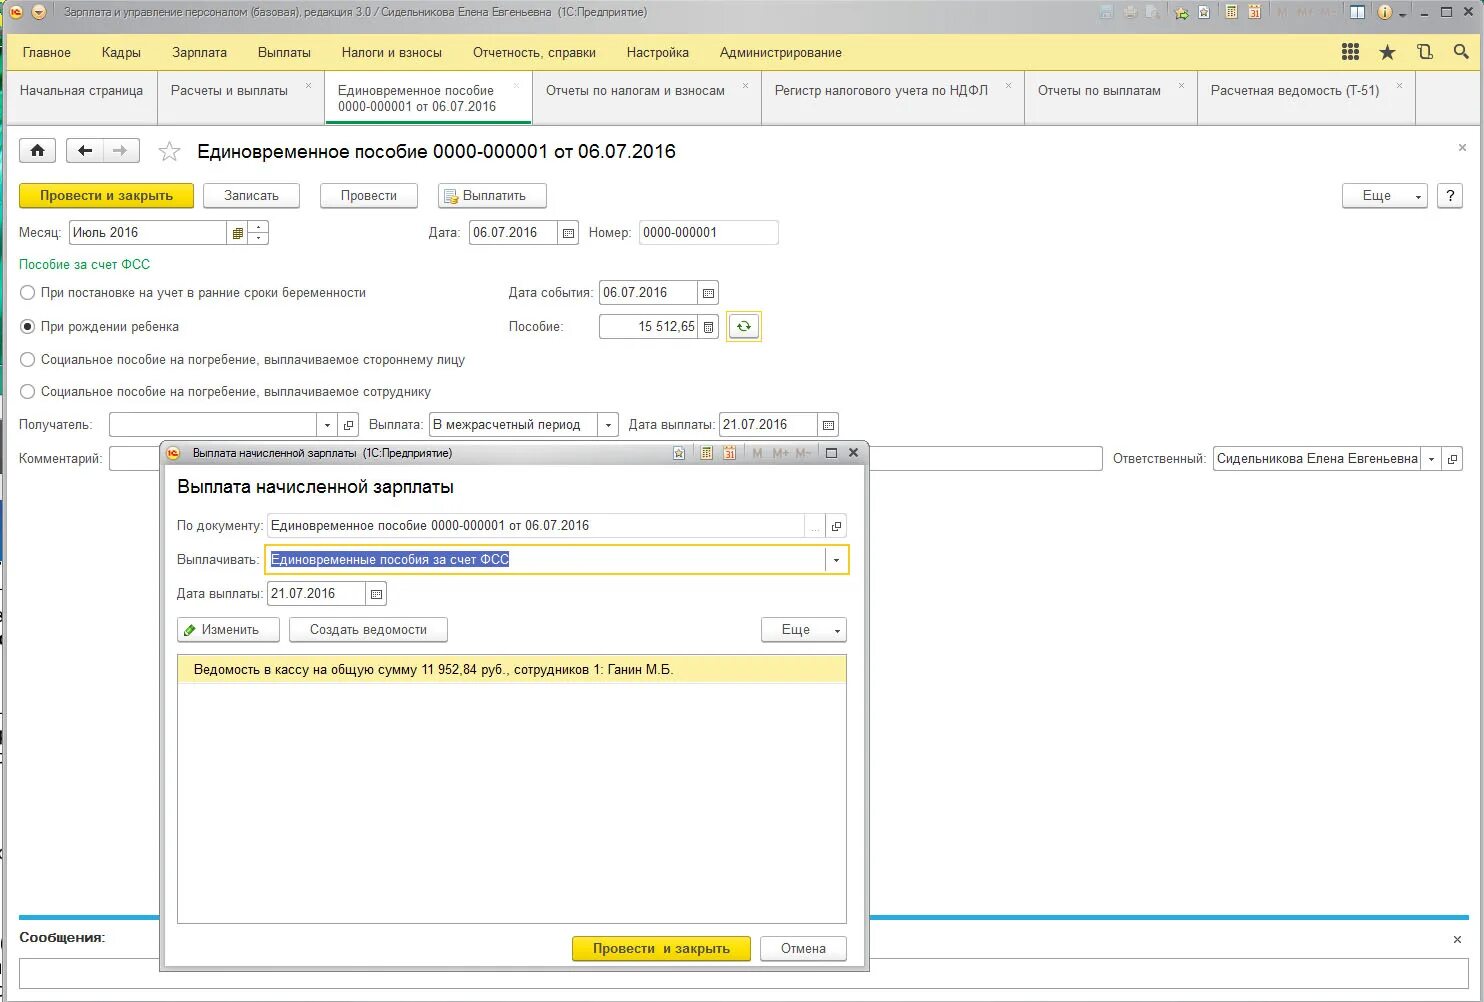The width and height of the screenshot is (1484, 1002).
Task: Expand the Получатель dropdown
Action: [327, 425]
